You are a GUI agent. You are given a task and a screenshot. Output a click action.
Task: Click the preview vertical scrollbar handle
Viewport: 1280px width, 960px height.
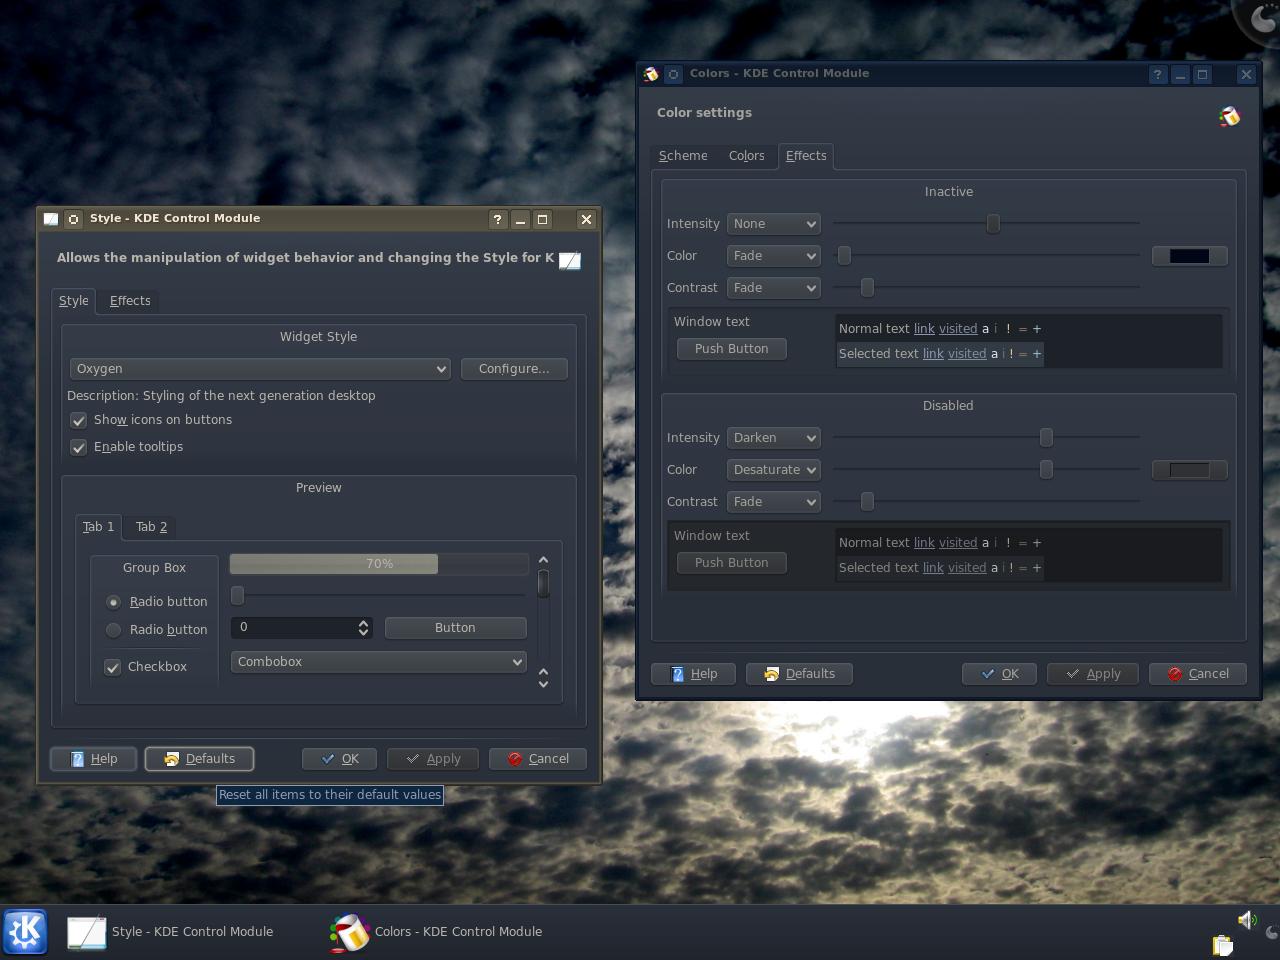(x=543, y=584)
